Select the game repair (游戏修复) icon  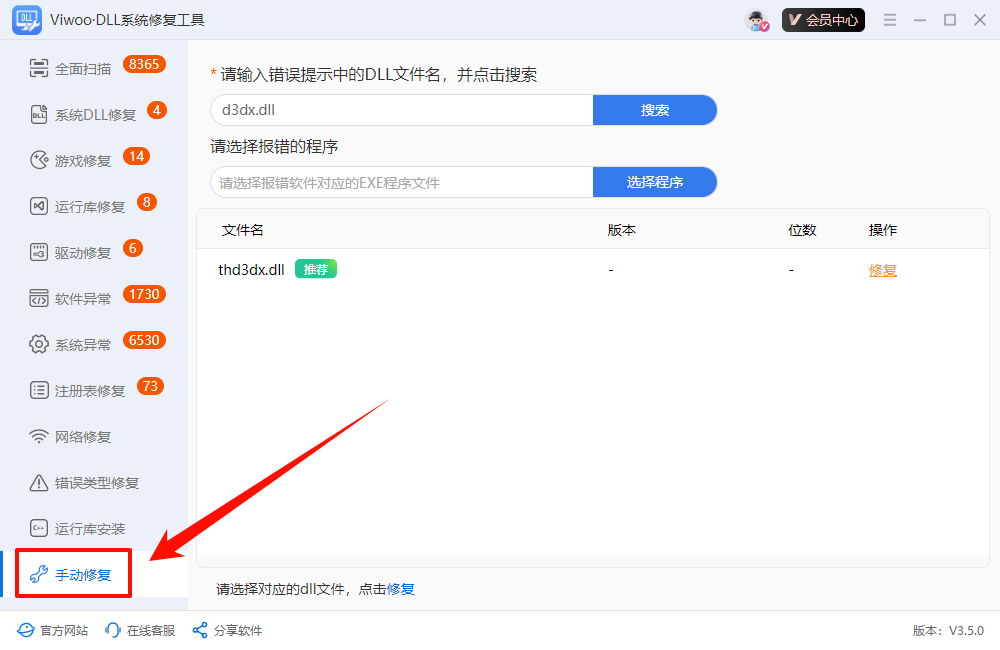[x=39, y=160]
